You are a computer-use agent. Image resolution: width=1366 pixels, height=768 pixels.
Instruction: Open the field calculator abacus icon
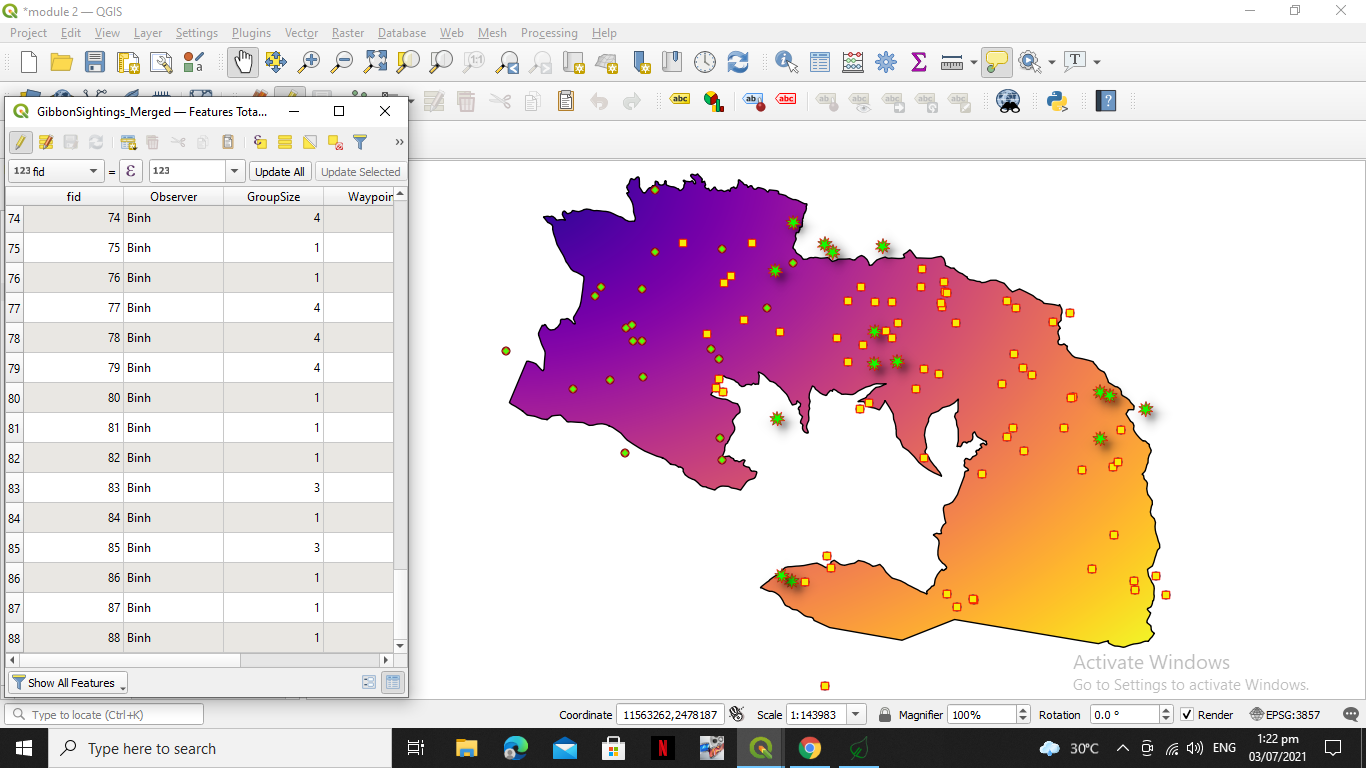point(852,62)
